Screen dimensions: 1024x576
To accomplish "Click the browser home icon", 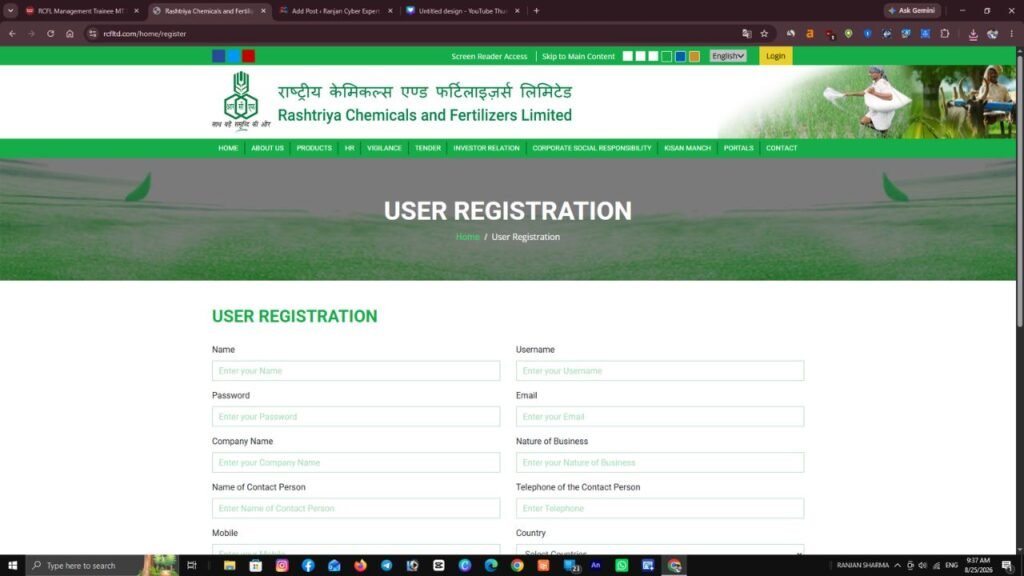I will pos(70,33).
